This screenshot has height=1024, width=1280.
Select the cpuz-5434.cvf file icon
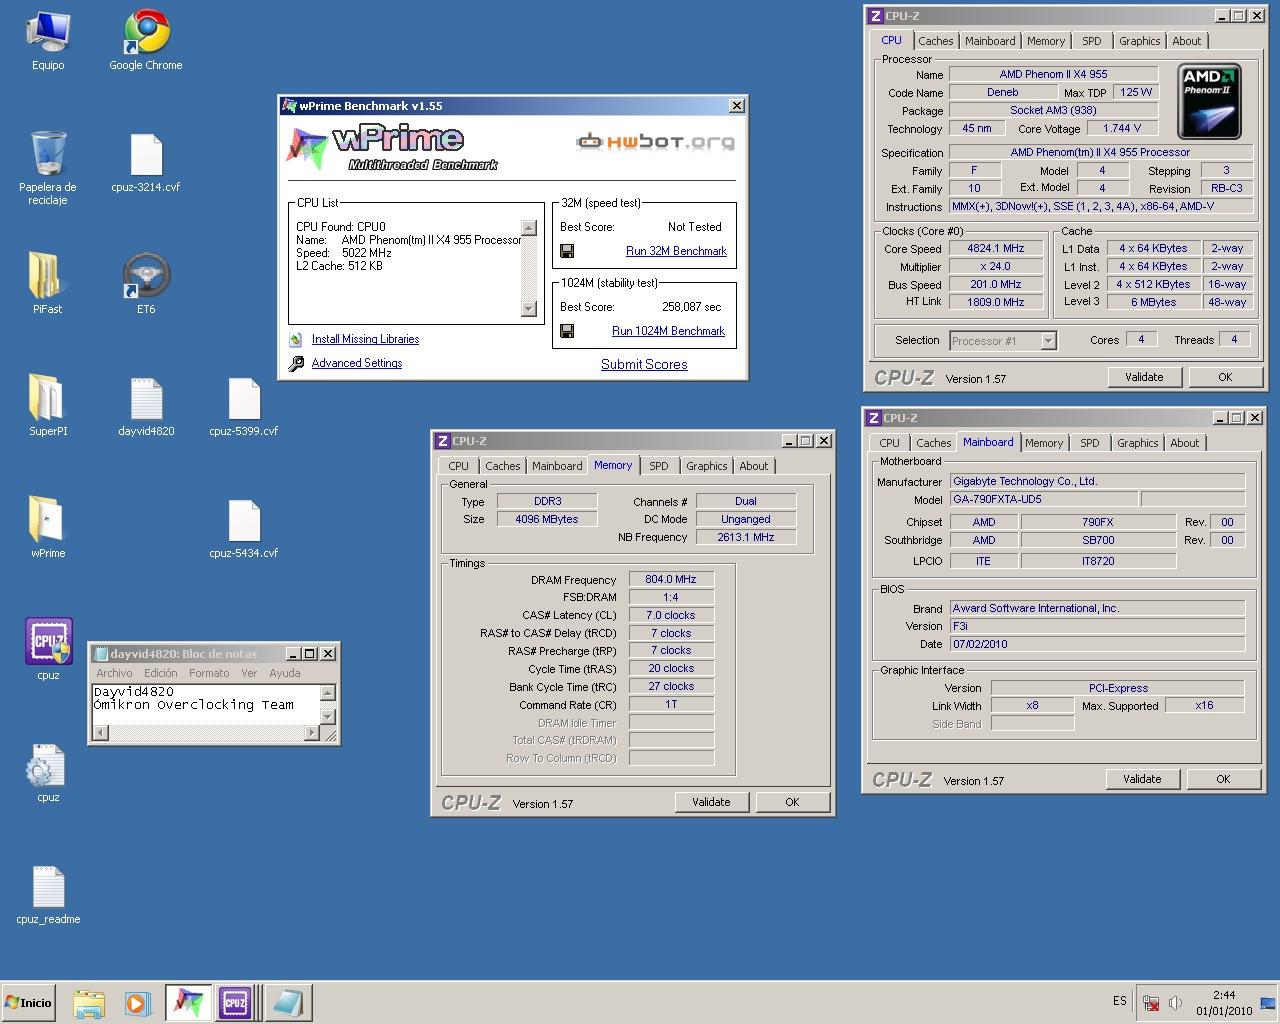[244, 529]
